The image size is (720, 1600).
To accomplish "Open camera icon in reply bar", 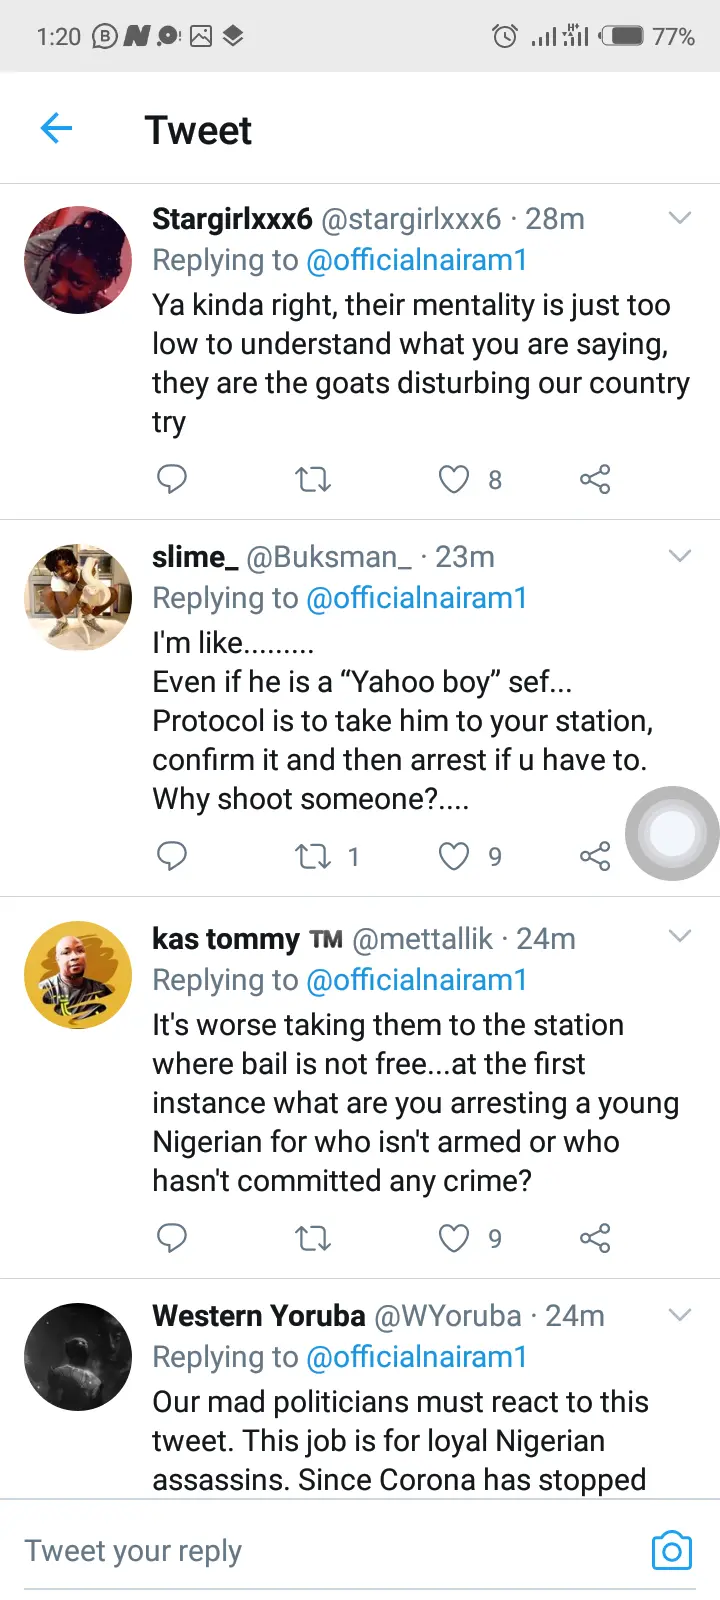I will click(671, 1550).
